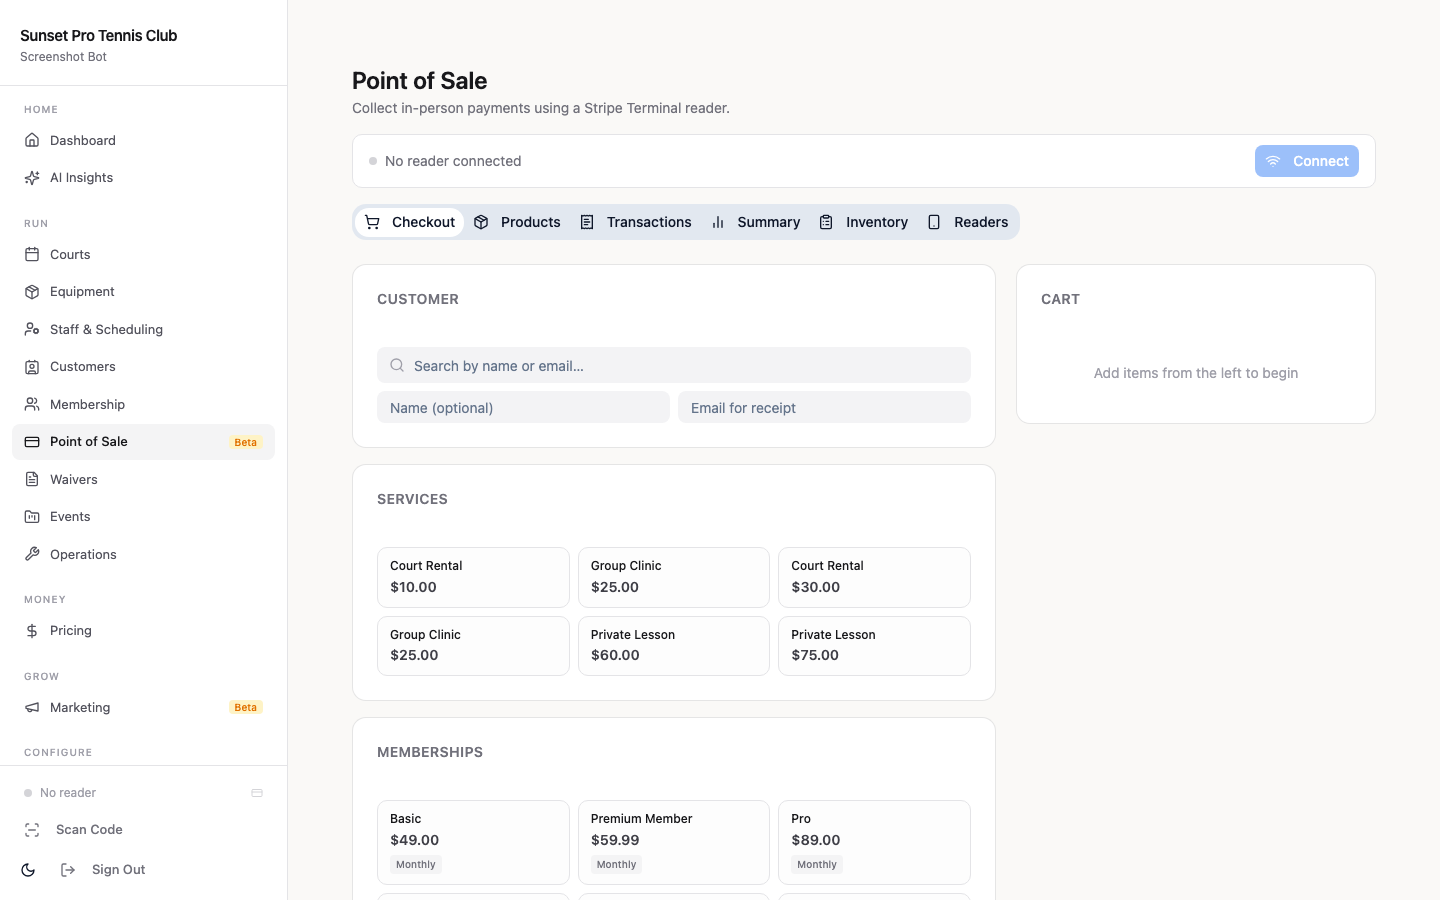Toggle dark mode moon icon
This screenshot has width=1440, height=900.
[28, 870]
